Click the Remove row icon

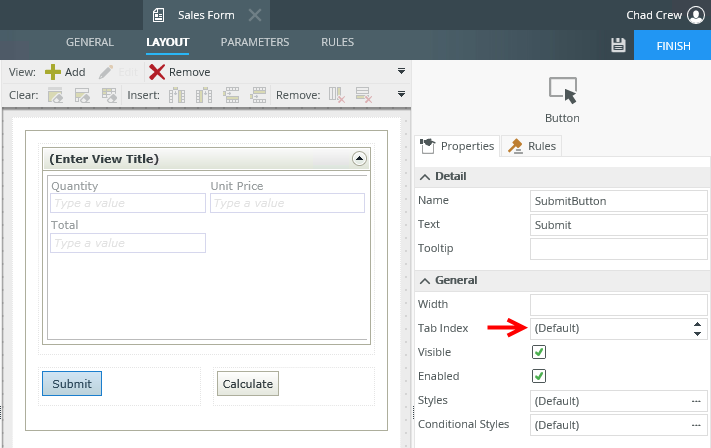[364, 96]
